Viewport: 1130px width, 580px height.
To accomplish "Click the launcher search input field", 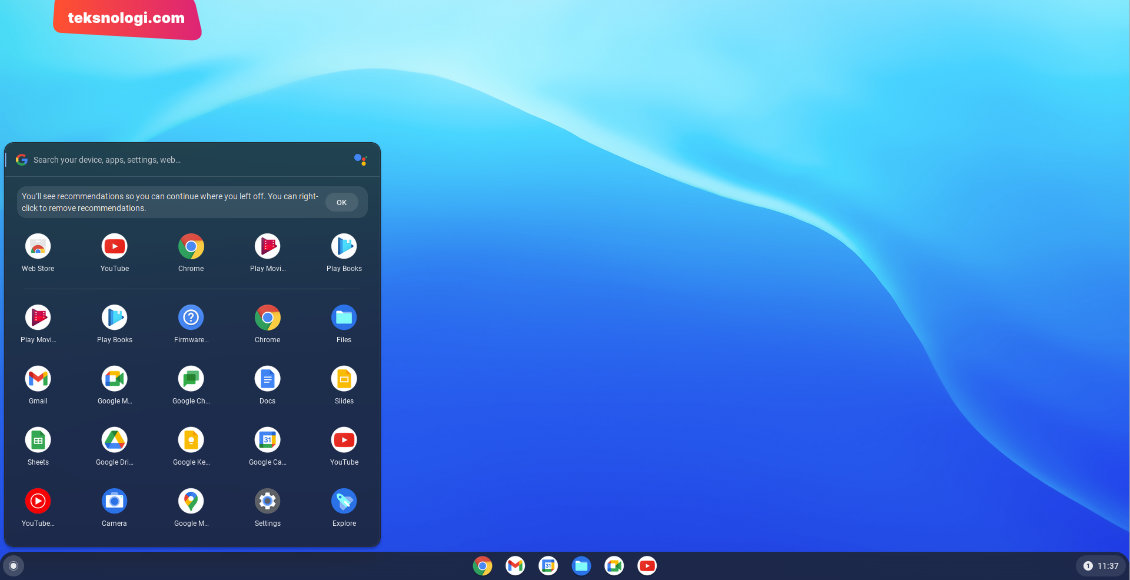I will coord(180,160).
